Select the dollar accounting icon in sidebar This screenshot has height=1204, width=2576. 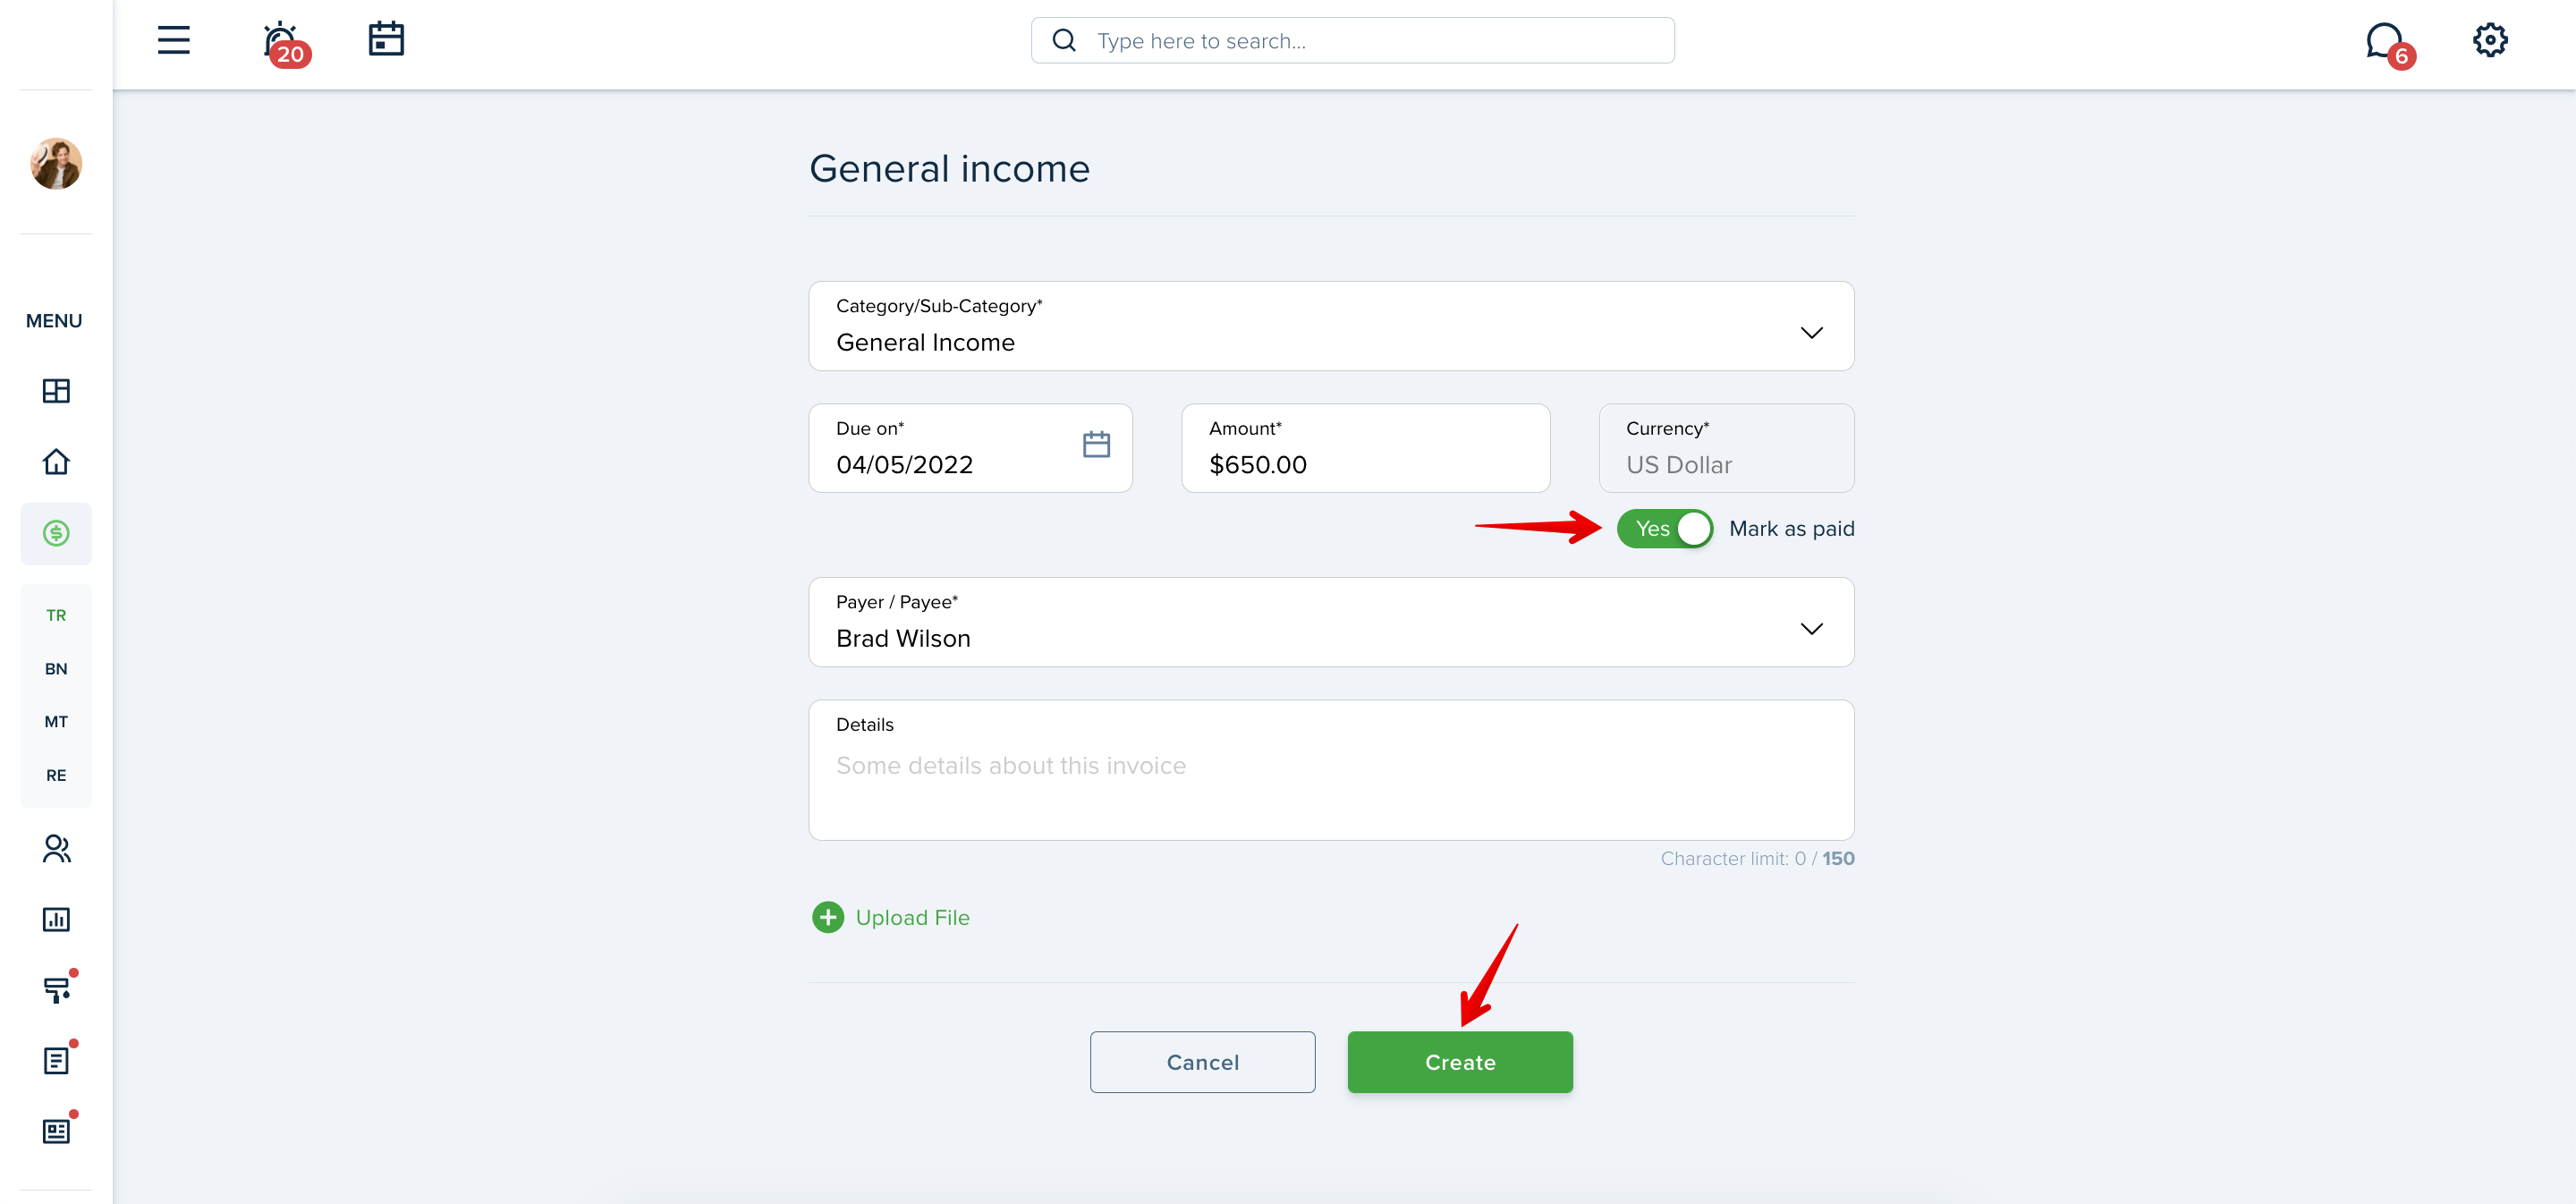56,533
